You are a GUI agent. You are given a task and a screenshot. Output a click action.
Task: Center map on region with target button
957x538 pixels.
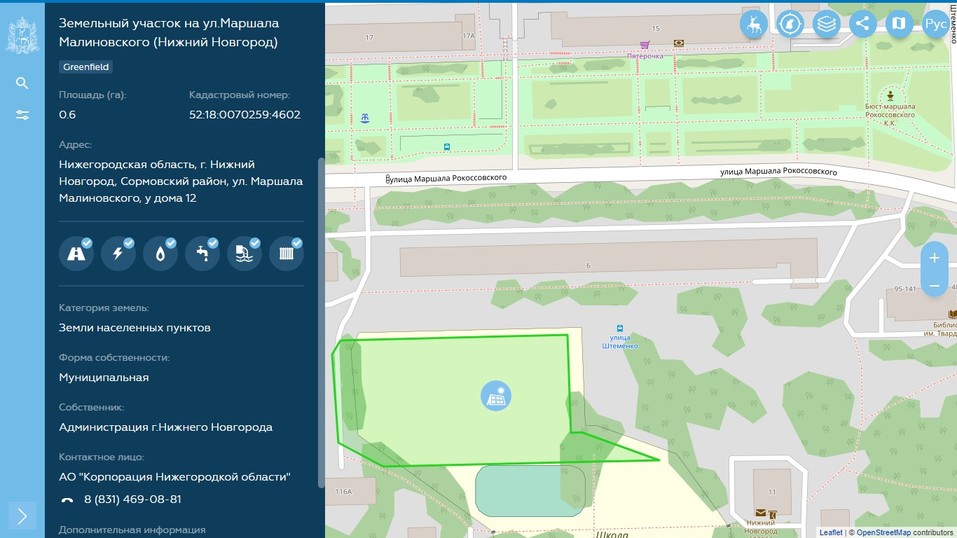pyautogui.click(x=790, y=24)
